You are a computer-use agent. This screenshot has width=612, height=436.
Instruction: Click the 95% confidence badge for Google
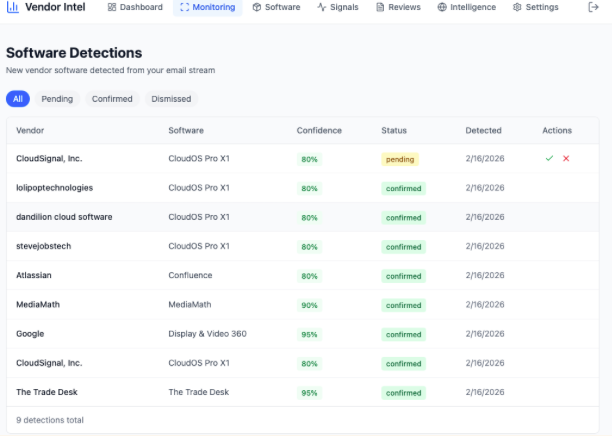tap(309, 335)
